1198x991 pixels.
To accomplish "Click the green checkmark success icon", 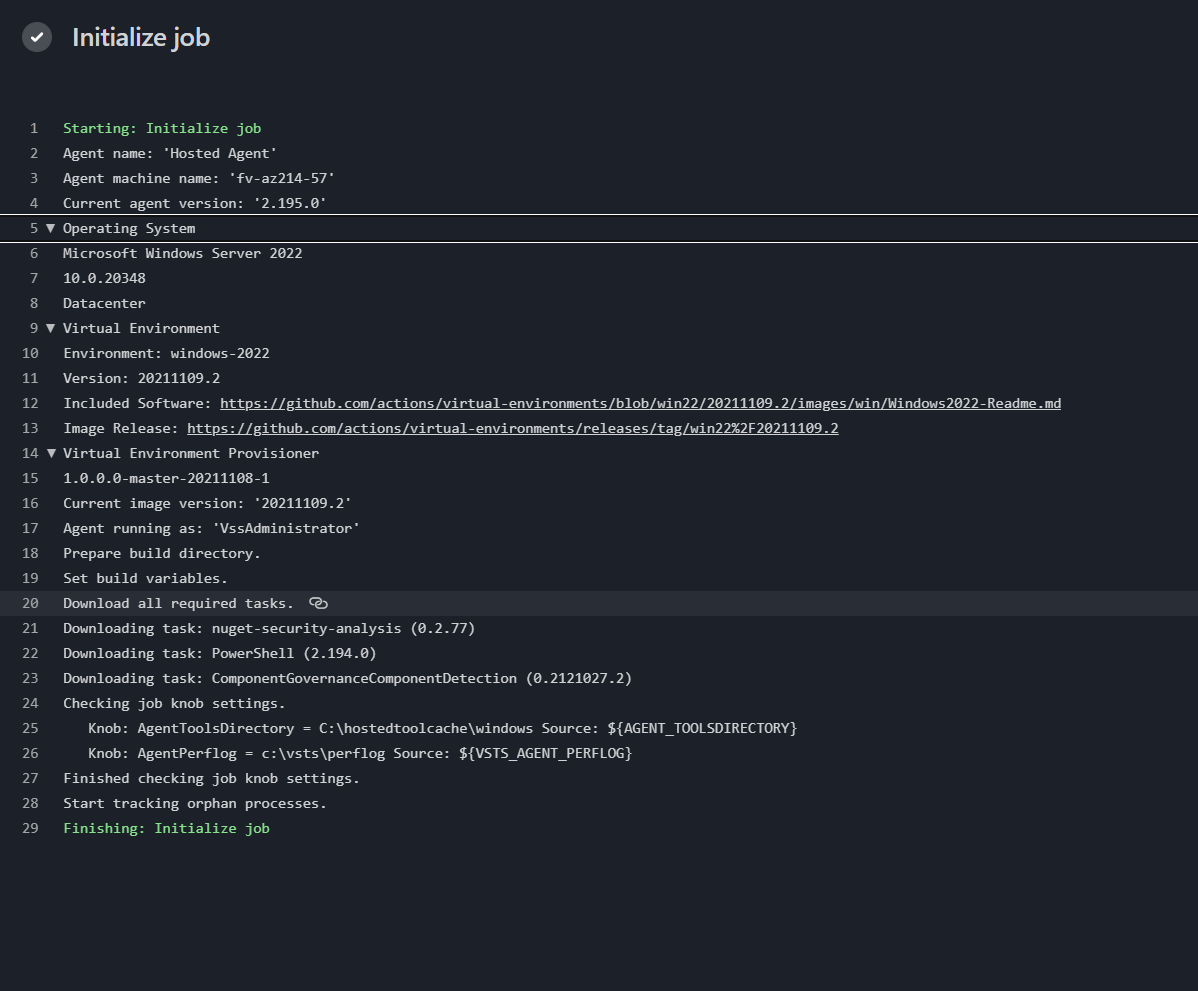I will (36, 37).
